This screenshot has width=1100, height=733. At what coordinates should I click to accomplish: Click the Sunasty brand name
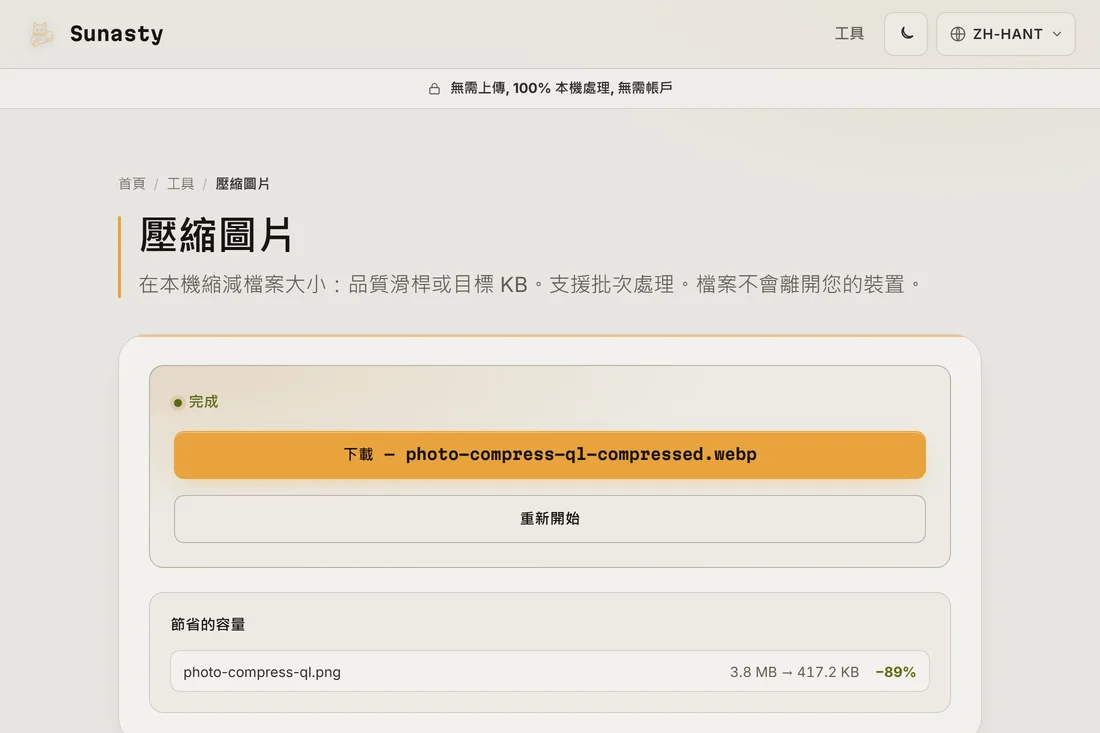(116, 34)
